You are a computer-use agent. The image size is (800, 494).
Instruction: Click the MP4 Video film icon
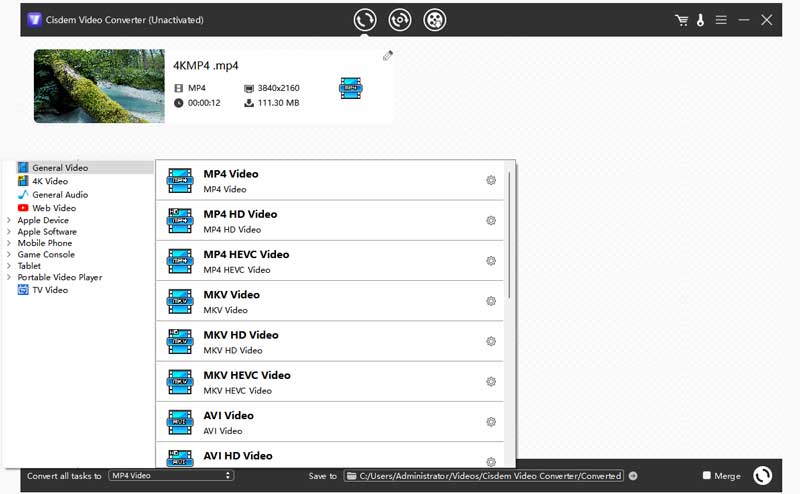click(180, 181)
